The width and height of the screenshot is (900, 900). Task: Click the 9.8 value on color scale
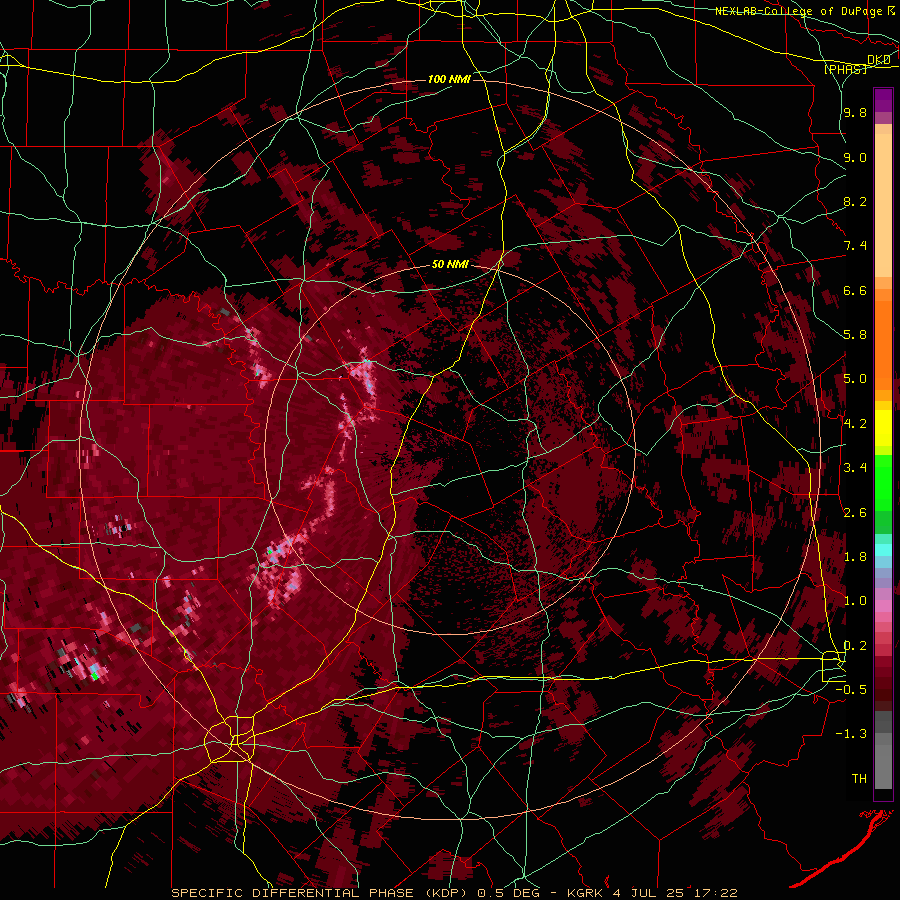pyautogui.click(x=855, y=112)
